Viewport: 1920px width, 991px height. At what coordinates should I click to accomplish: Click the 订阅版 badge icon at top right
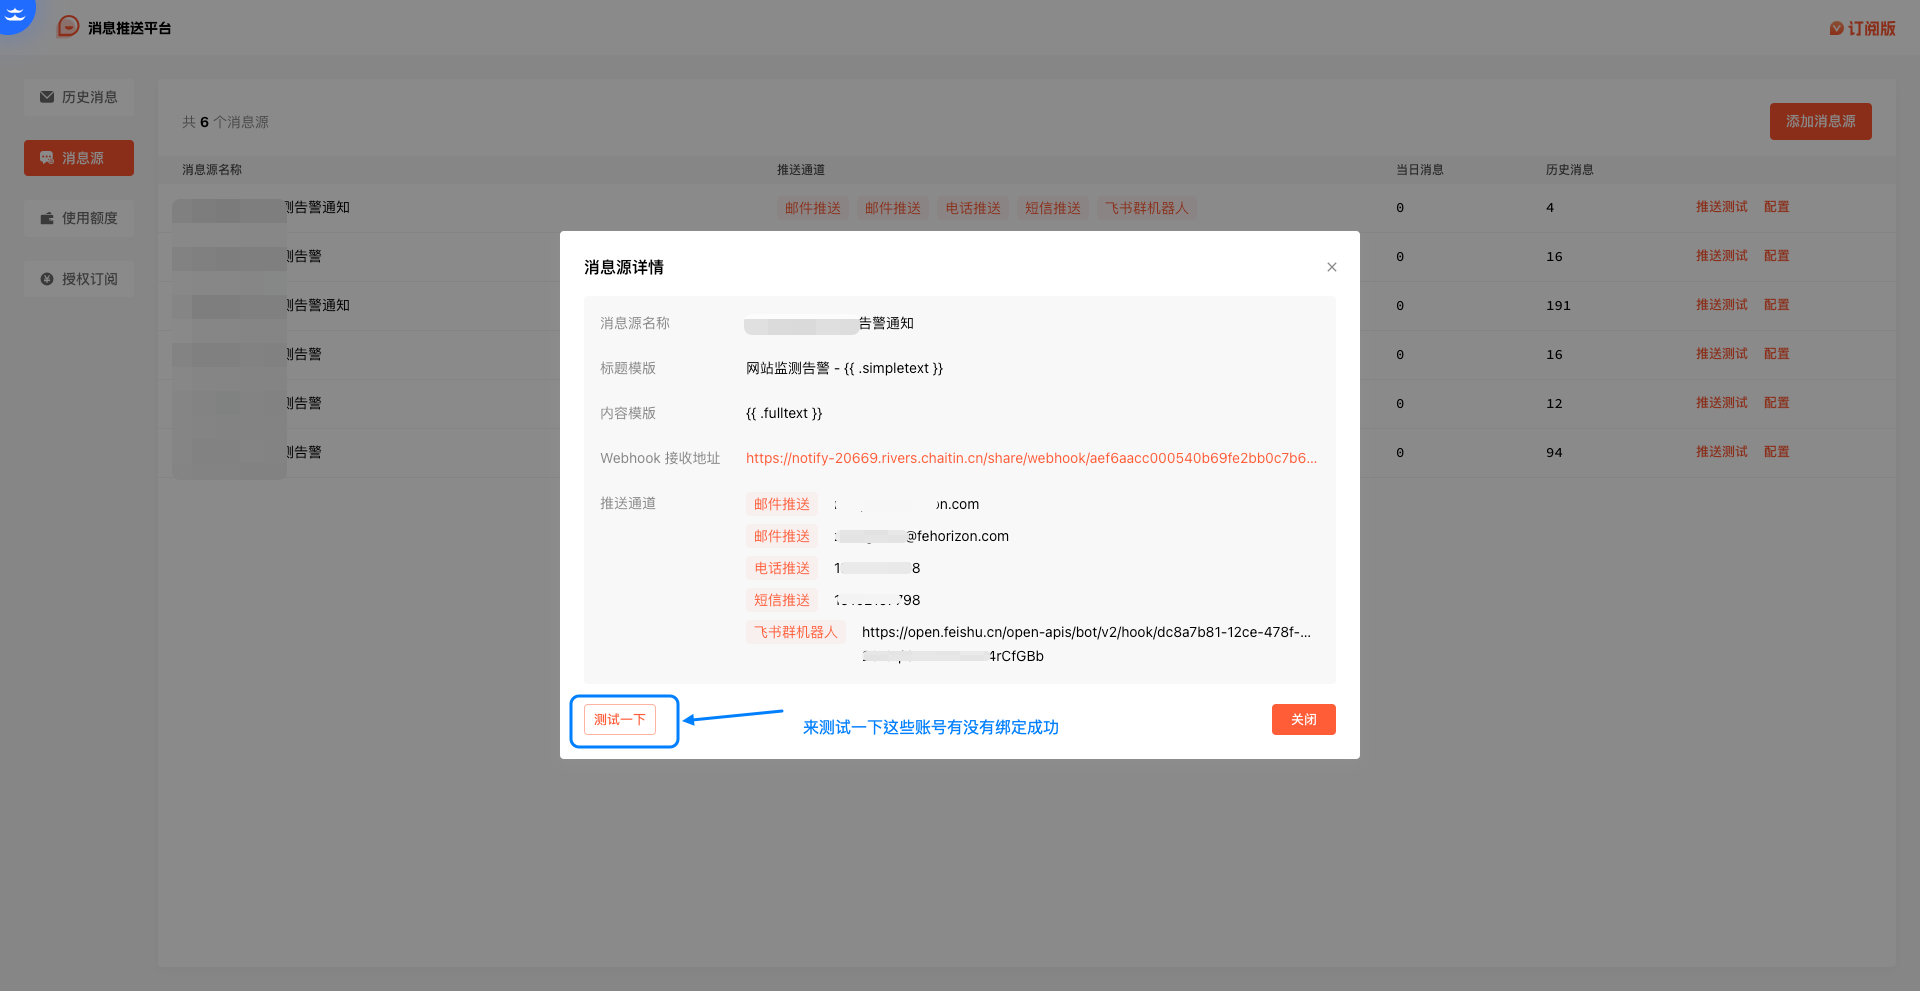pos(1836,29)
